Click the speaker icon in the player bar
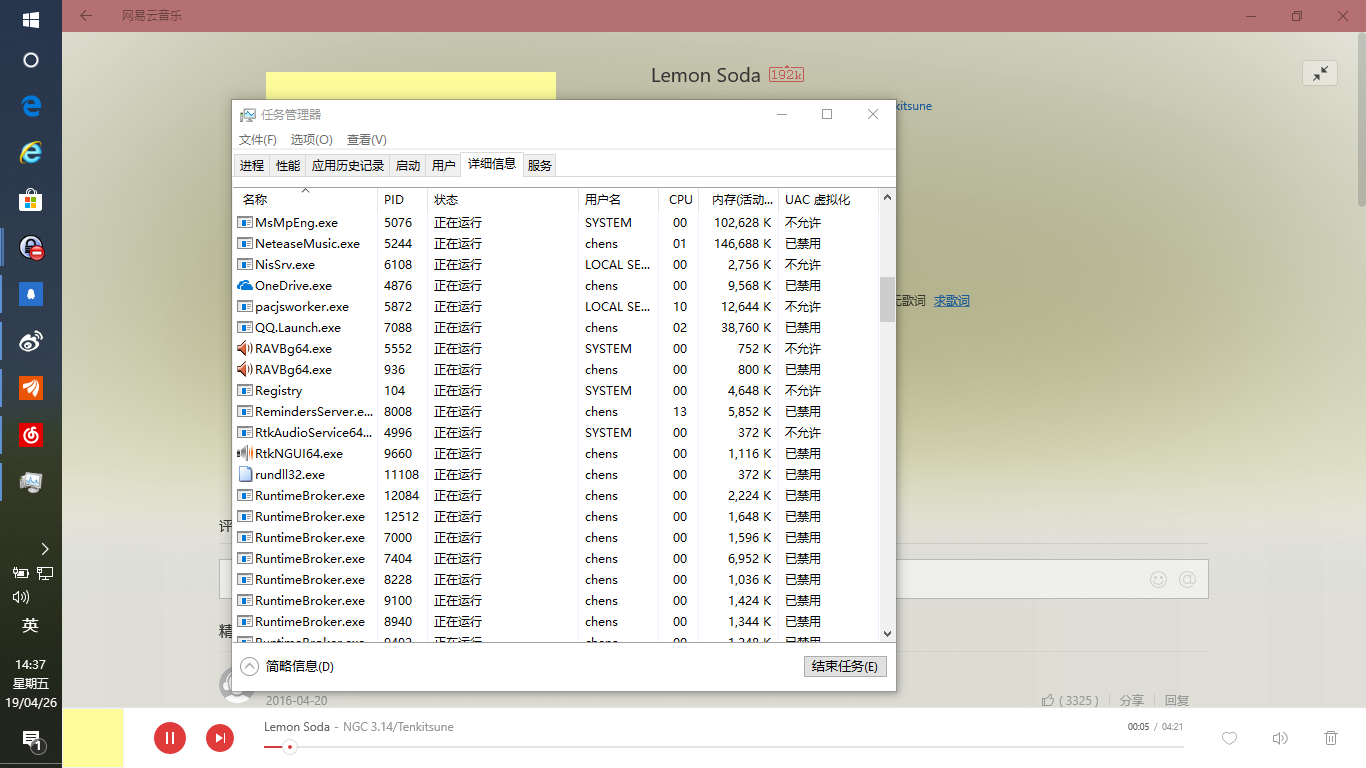 pos(1280,738)
